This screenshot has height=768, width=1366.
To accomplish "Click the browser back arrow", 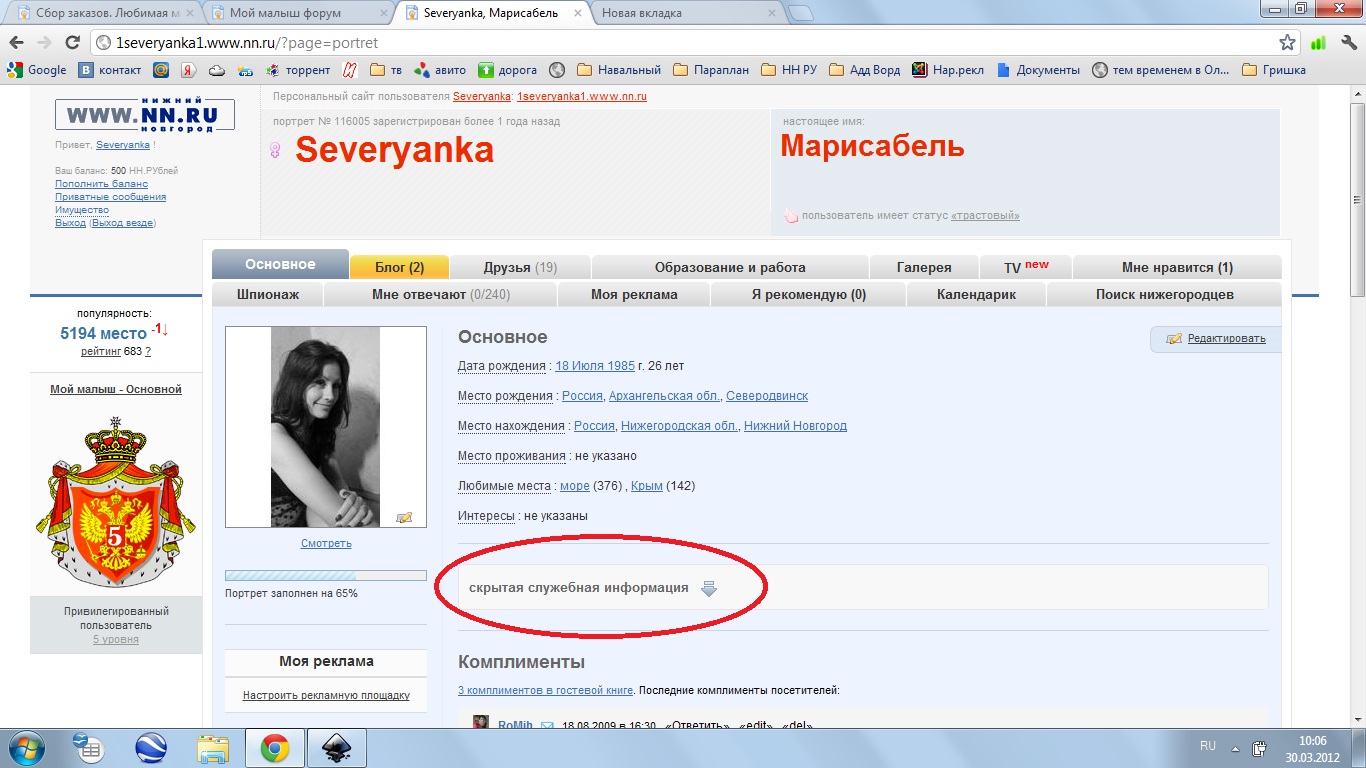I will (x=16, y=43).
